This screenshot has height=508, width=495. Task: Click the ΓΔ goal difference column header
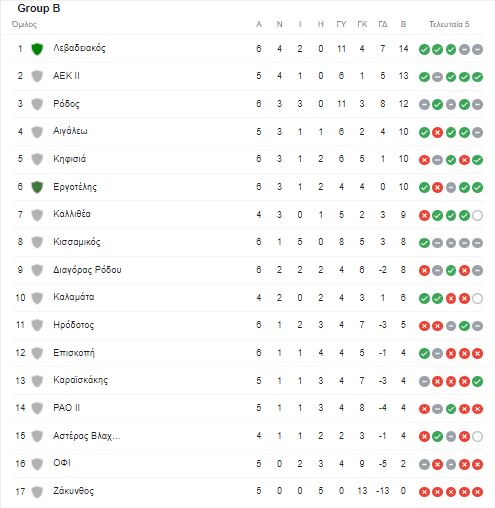[383, 24]
